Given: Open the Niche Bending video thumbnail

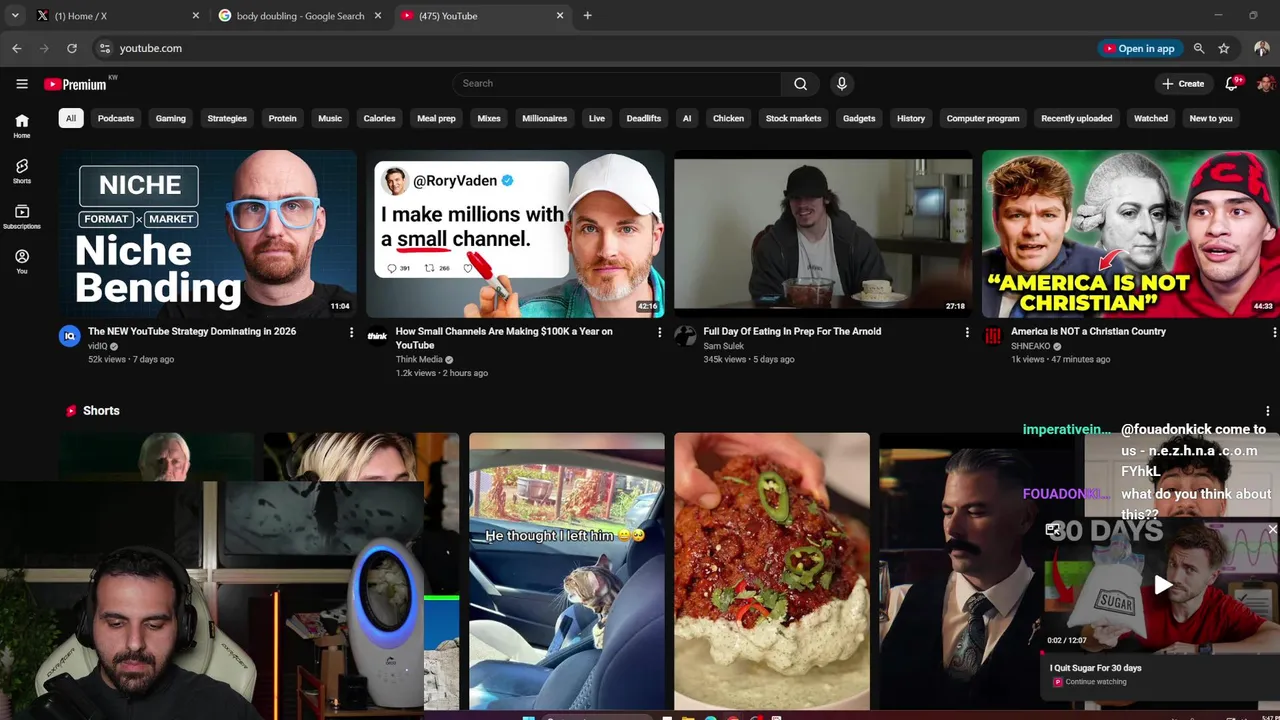Looking at the screenshot, I should click(208, 234).
